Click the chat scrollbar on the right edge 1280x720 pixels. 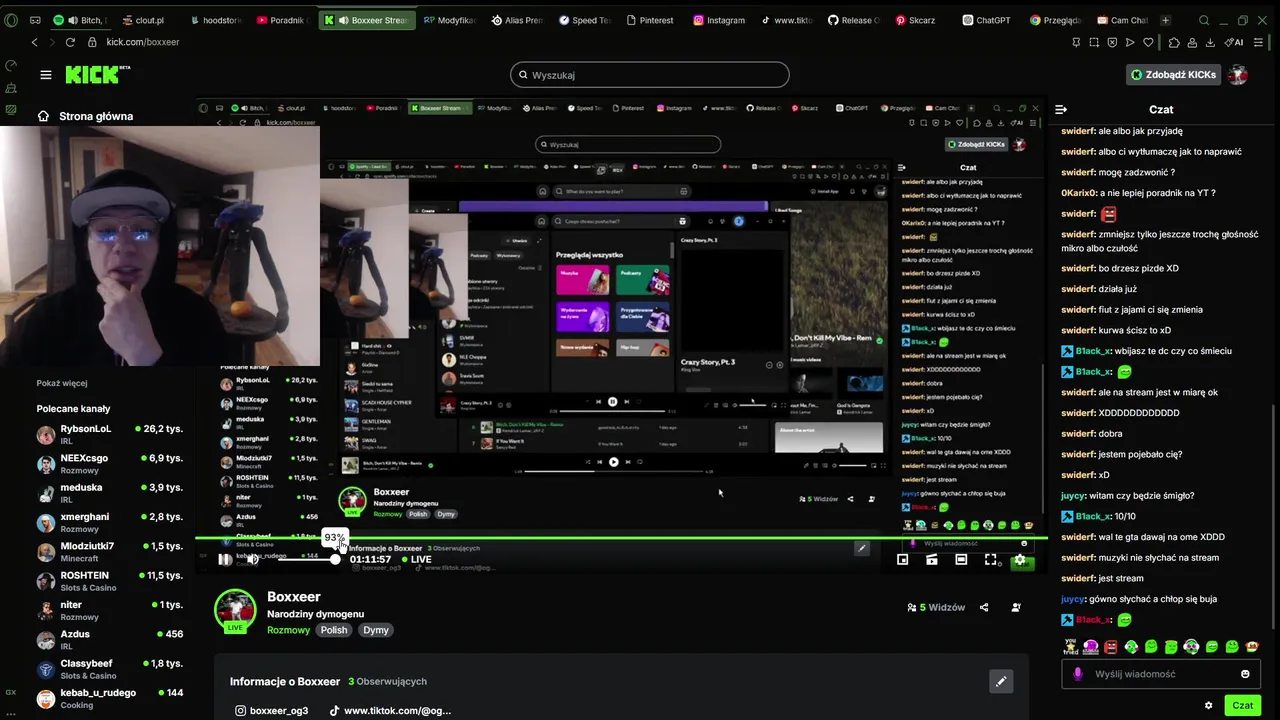[1273, 515]
